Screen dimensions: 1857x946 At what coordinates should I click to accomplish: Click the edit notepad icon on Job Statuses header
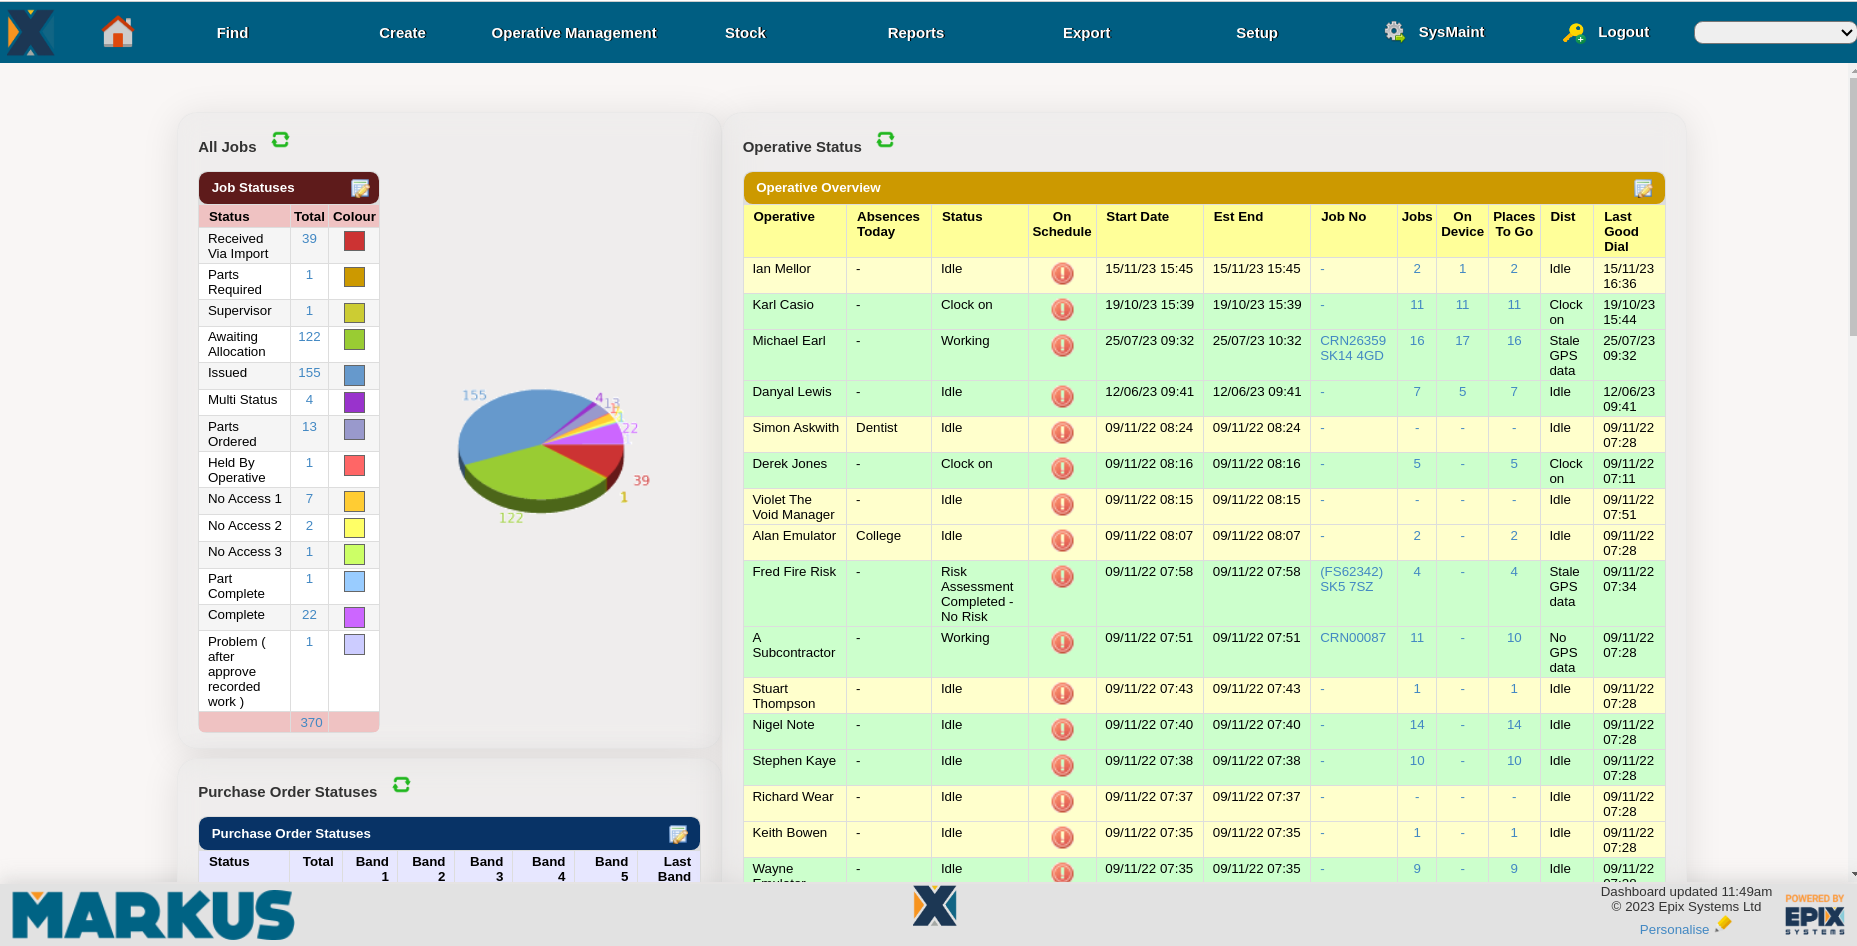361,188
